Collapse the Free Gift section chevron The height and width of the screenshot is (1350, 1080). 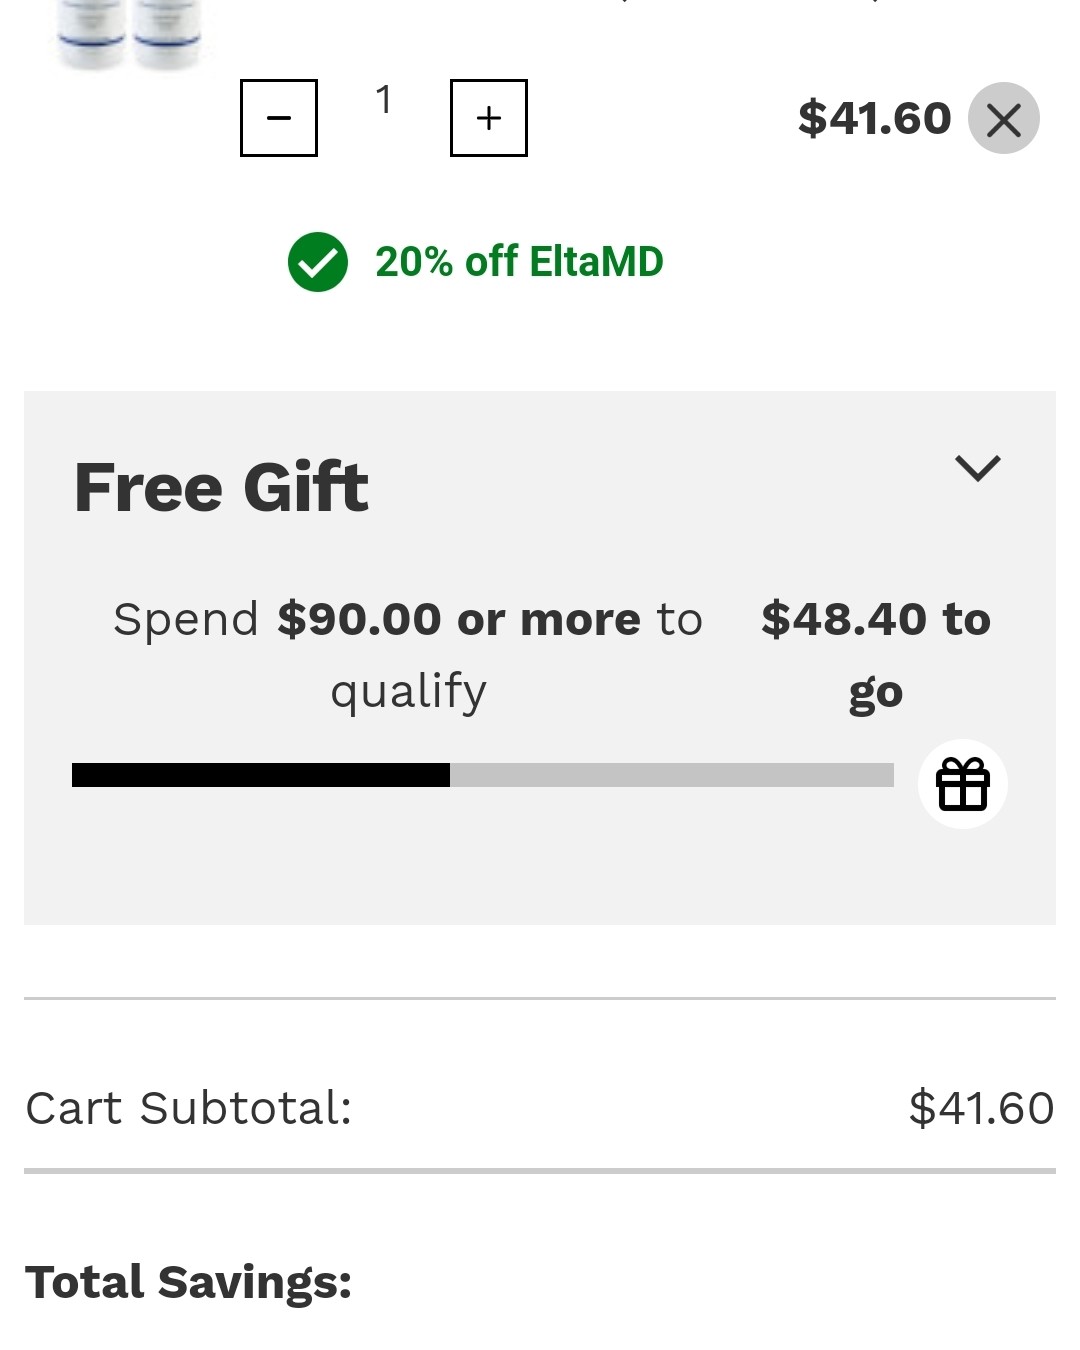click(x=977, y=468)
